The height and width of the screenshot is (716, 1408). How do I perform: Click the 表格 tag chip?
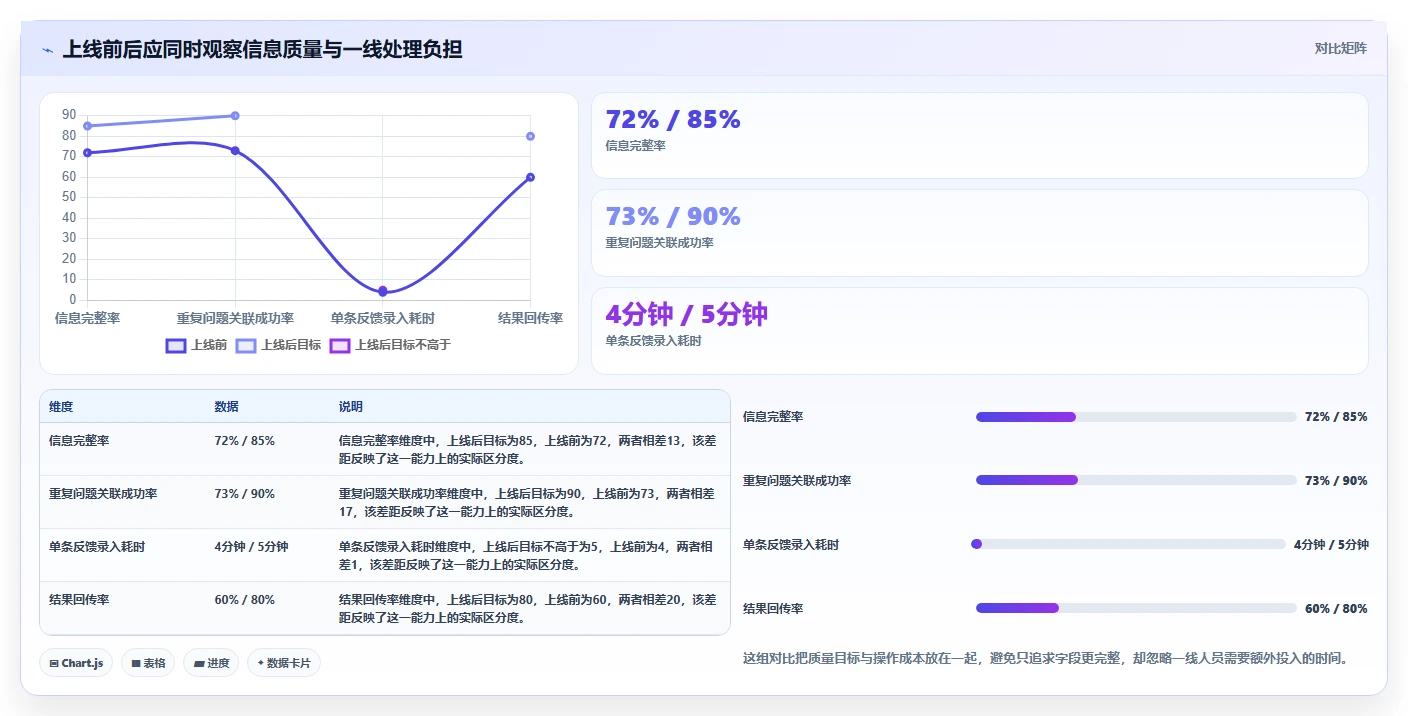point(148,663)
